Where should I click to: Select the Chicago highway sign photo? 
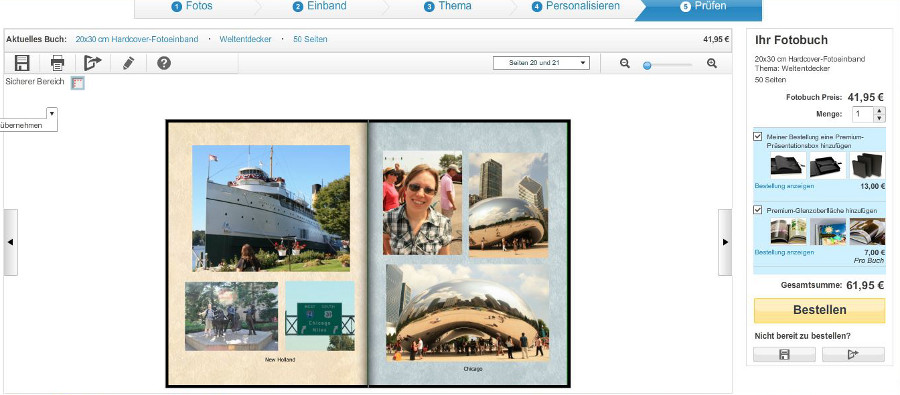(x=320, y=316)
